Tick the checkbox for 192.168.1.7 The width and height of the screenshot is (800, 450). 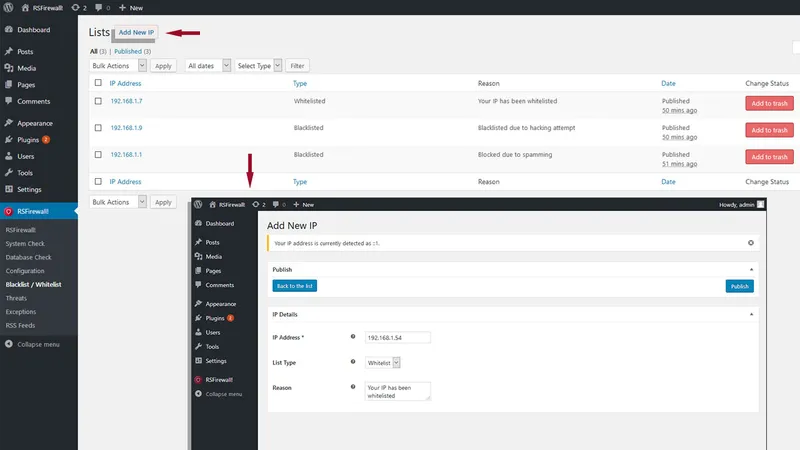(98, 101)
